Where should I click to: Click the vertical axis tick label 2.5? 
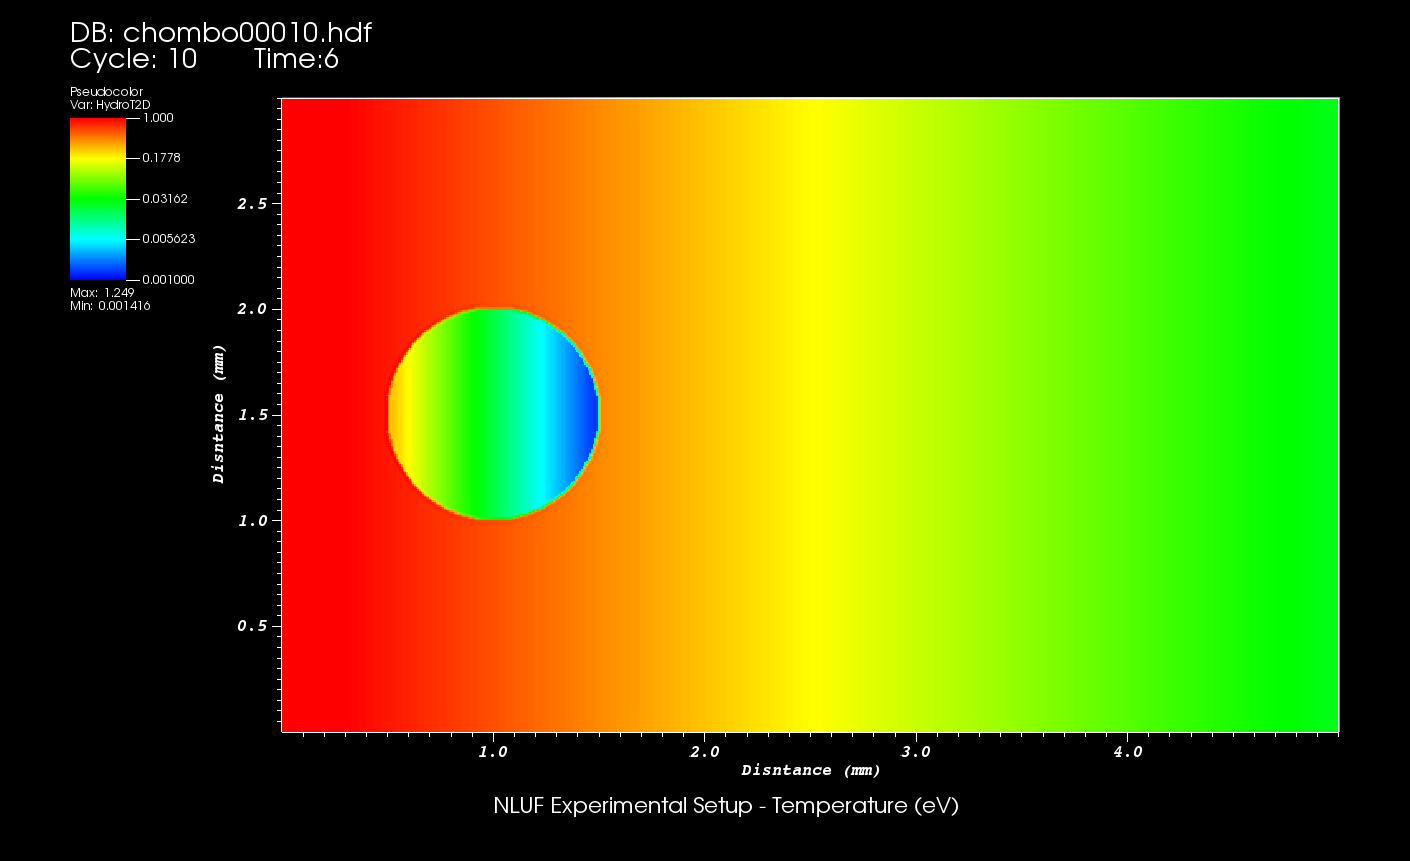click(x=252, y=204)
